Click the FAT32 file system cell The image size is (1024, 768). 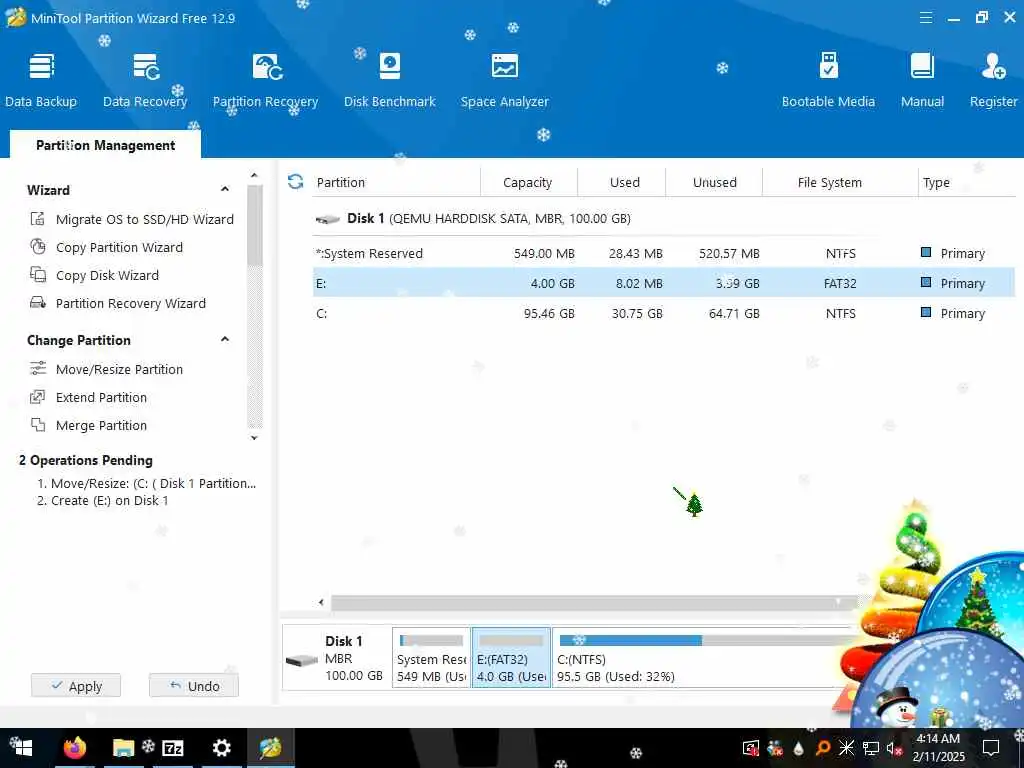click(840, 283)
